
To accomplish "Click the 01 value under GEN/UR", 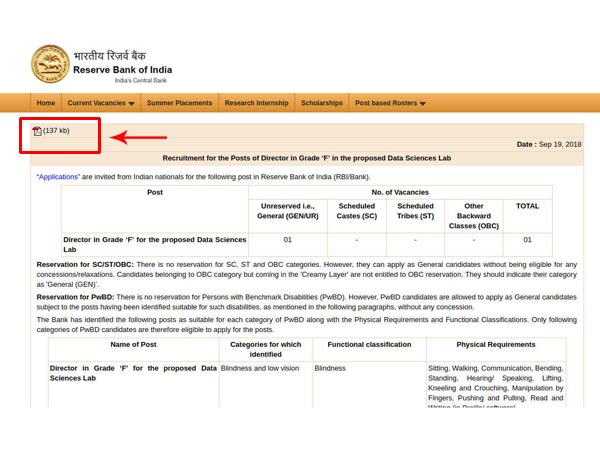I will (x=288, y=240).
